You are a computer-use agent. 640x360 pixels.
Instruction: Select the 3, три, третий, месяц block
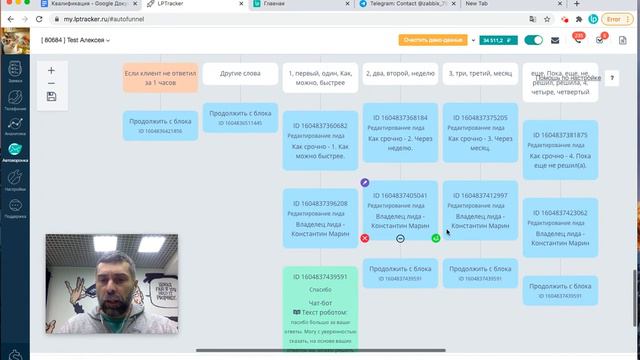[480, 73]
